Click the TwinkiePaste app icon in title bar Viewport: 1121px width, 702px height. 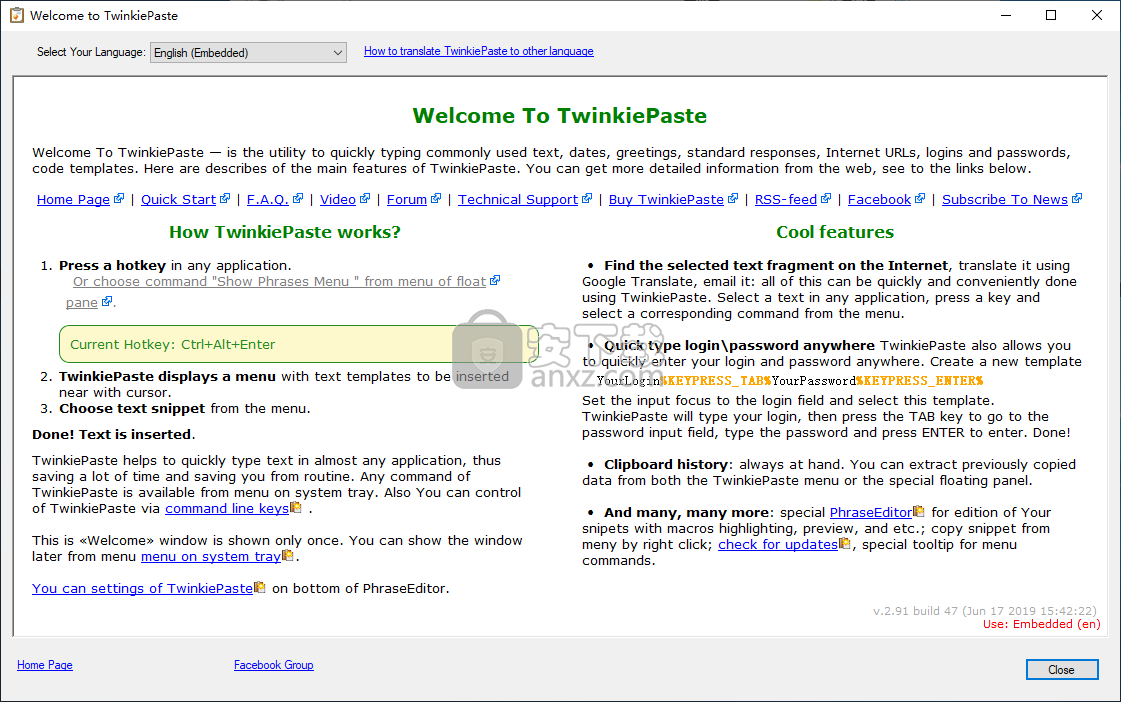point(16,15)
